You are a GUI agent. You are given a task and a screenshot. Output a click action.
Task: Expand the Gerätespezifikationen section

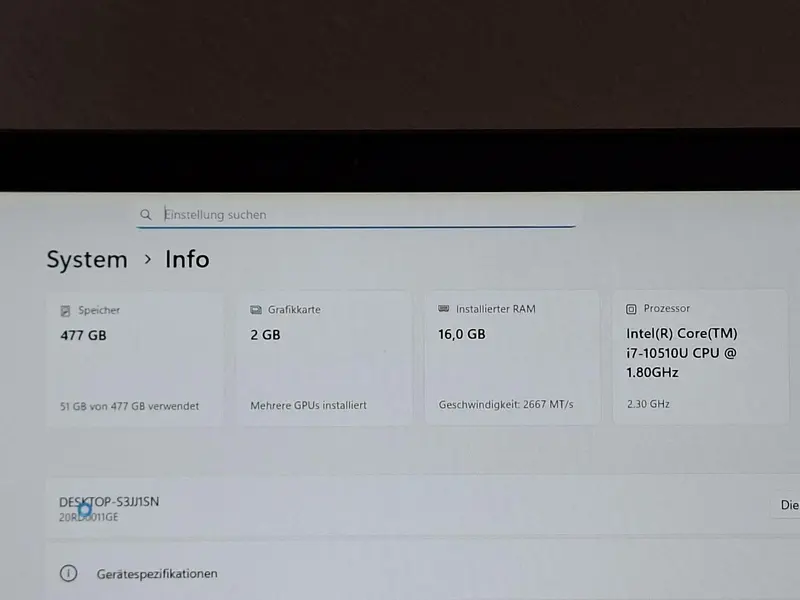click(x=423, y=572)
